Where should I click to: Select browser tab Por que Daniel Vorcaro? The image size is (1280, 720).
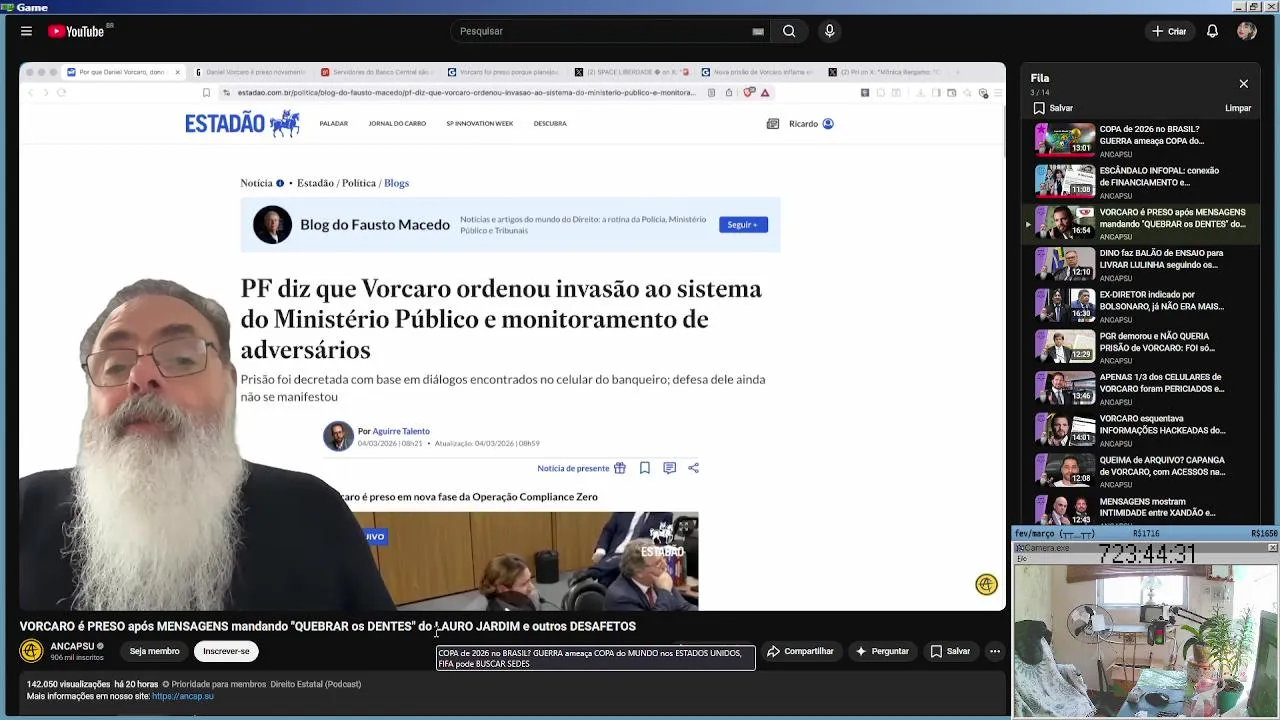[122, 72]
